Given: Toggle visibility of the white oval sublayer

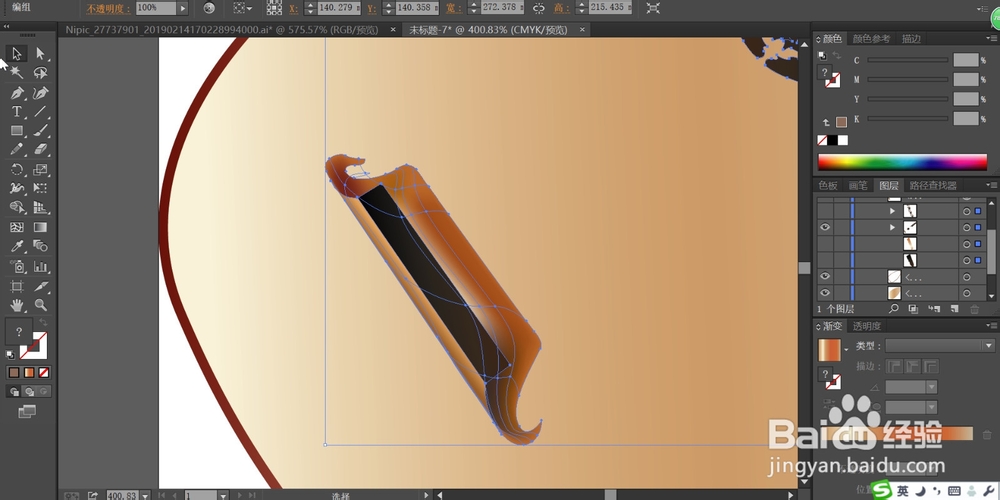Looking at the screenshot, I should [825, 276].
